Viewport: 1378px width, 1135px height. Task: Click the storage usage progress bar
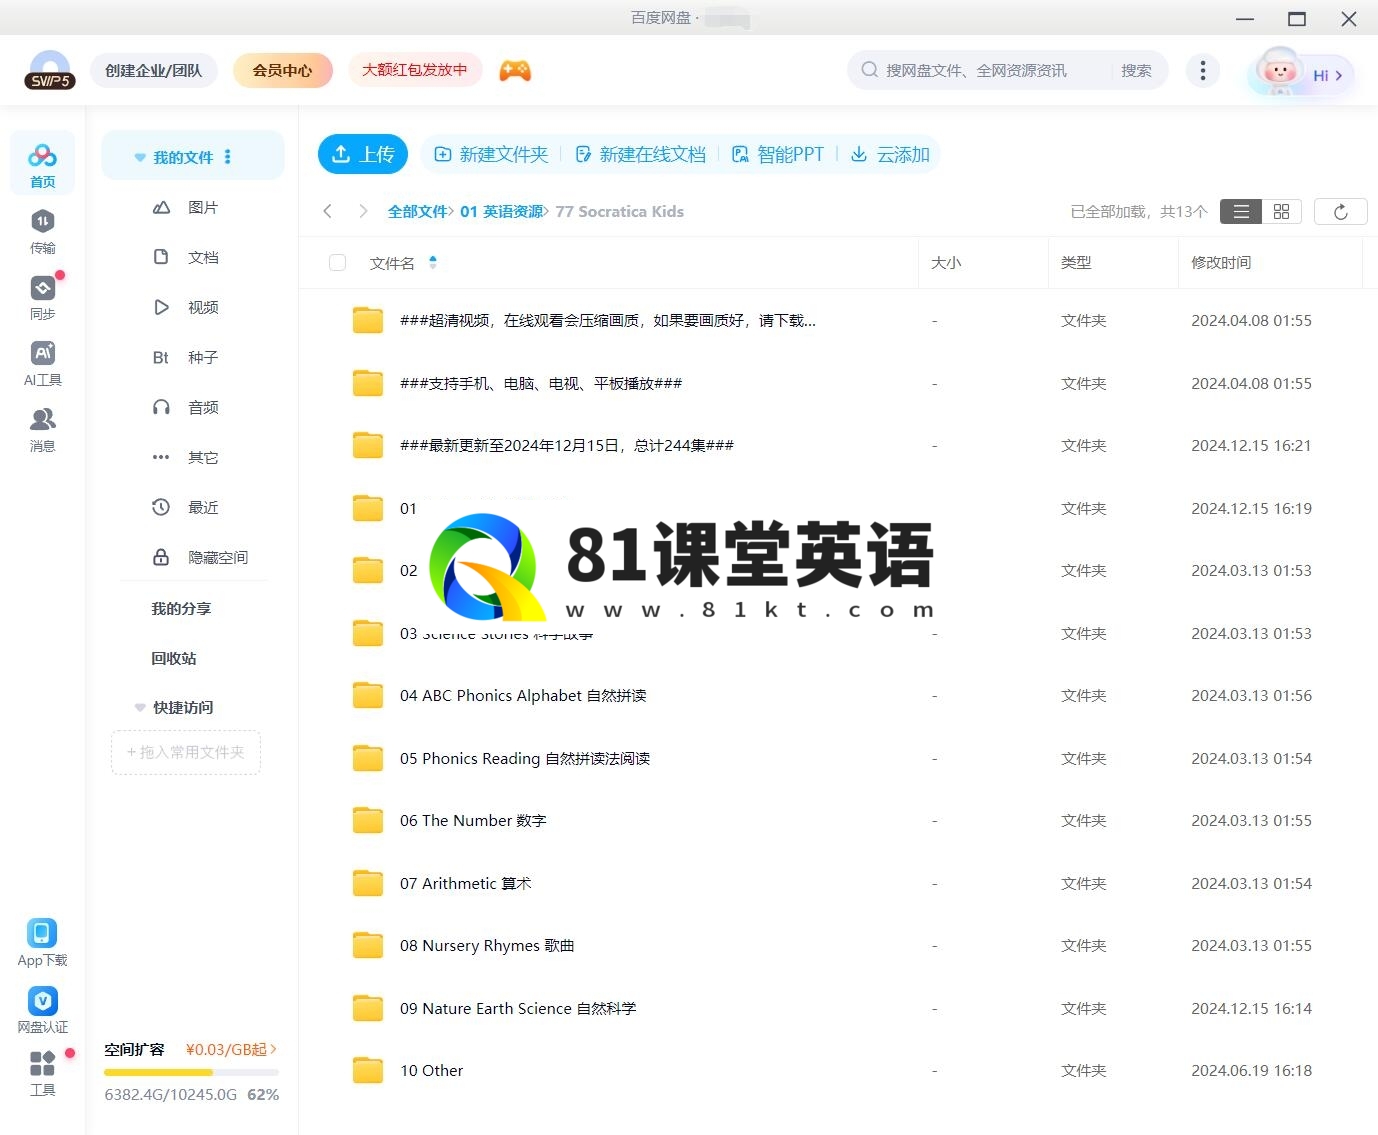pos(191,1072)
